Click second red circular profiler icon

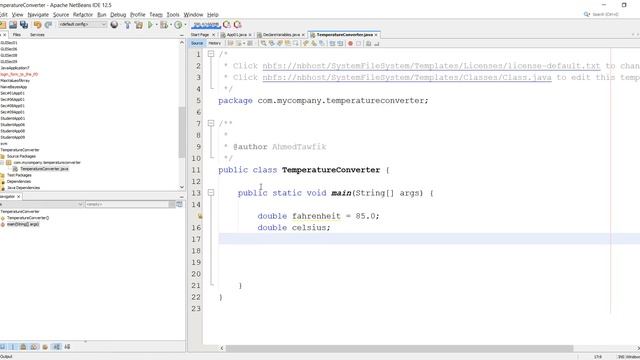(237, 25)
